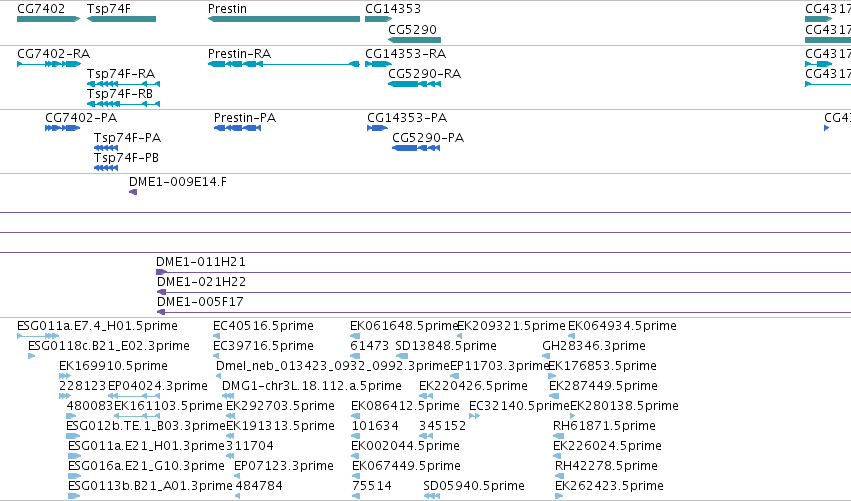Image resolution: width=851 pixels, height=501 pixels.
Task: Click the SD13848.5prime EST label
Action: coord(446,346)
